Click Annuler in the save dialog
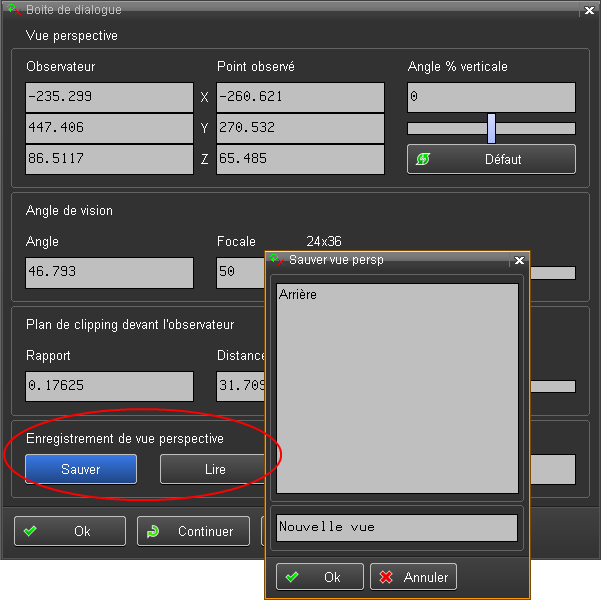This screenshot has height=600, width=601. click(x=413, y=577)
